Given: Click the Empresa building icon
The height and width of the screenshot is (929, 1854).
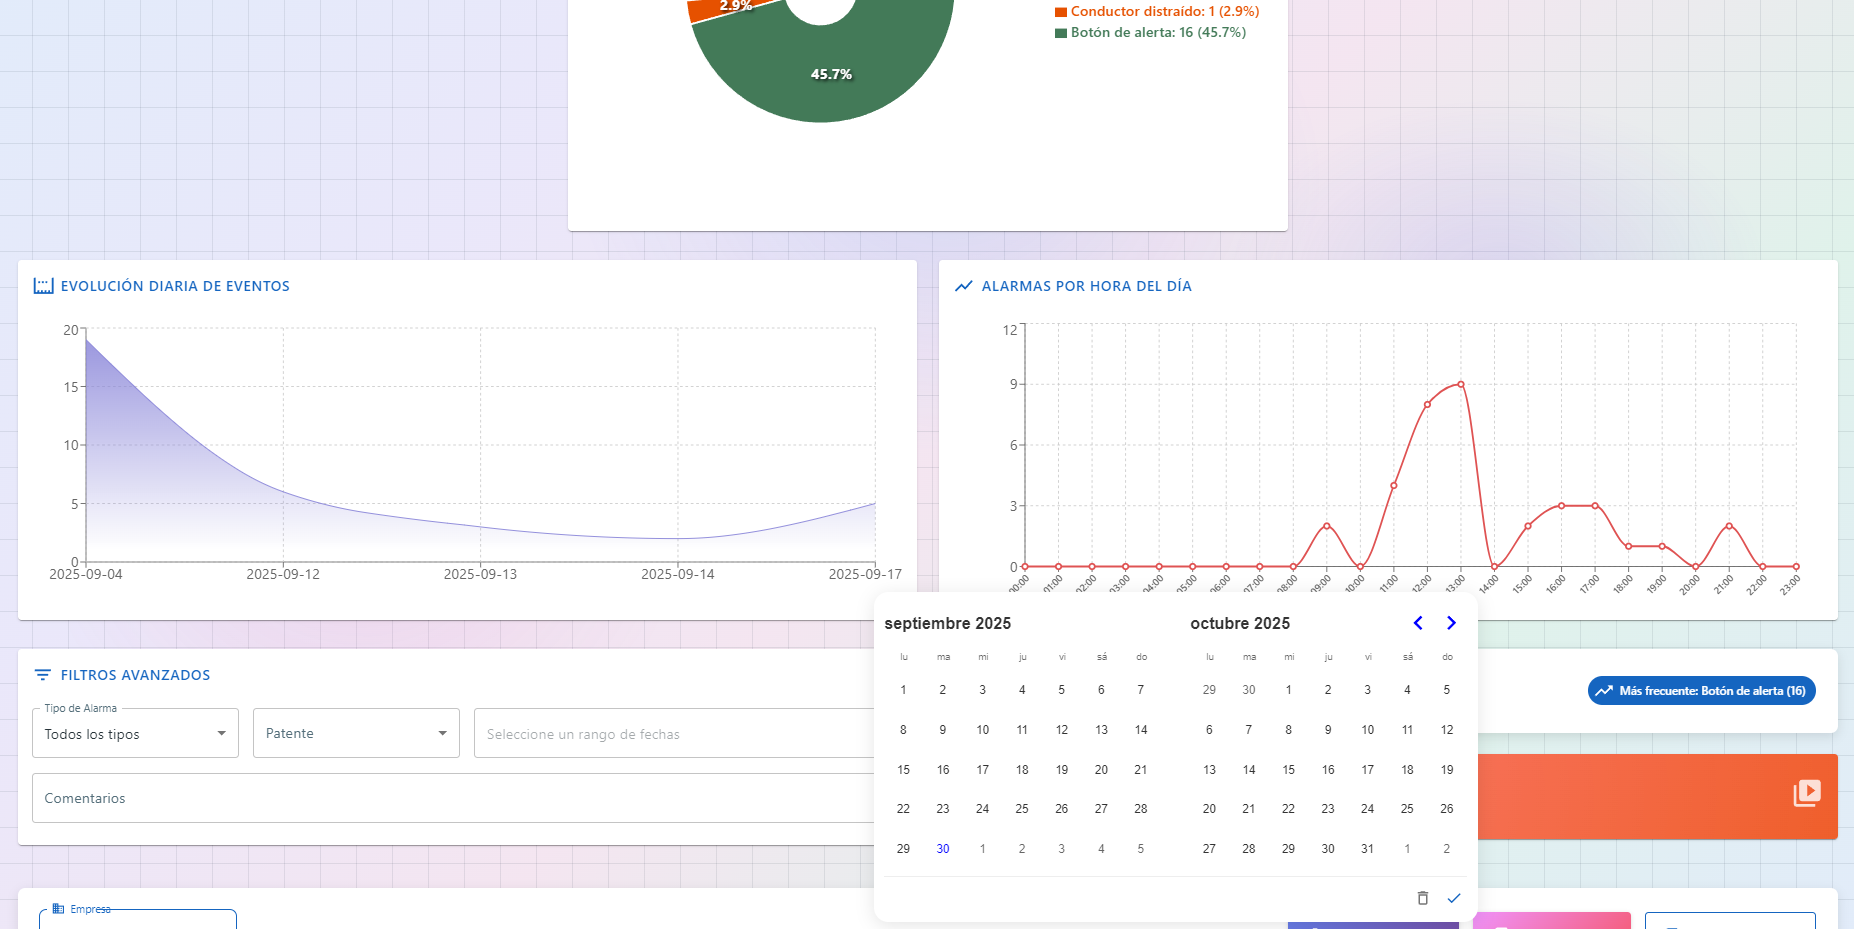Looking at the screenshot, I should 58,909.
